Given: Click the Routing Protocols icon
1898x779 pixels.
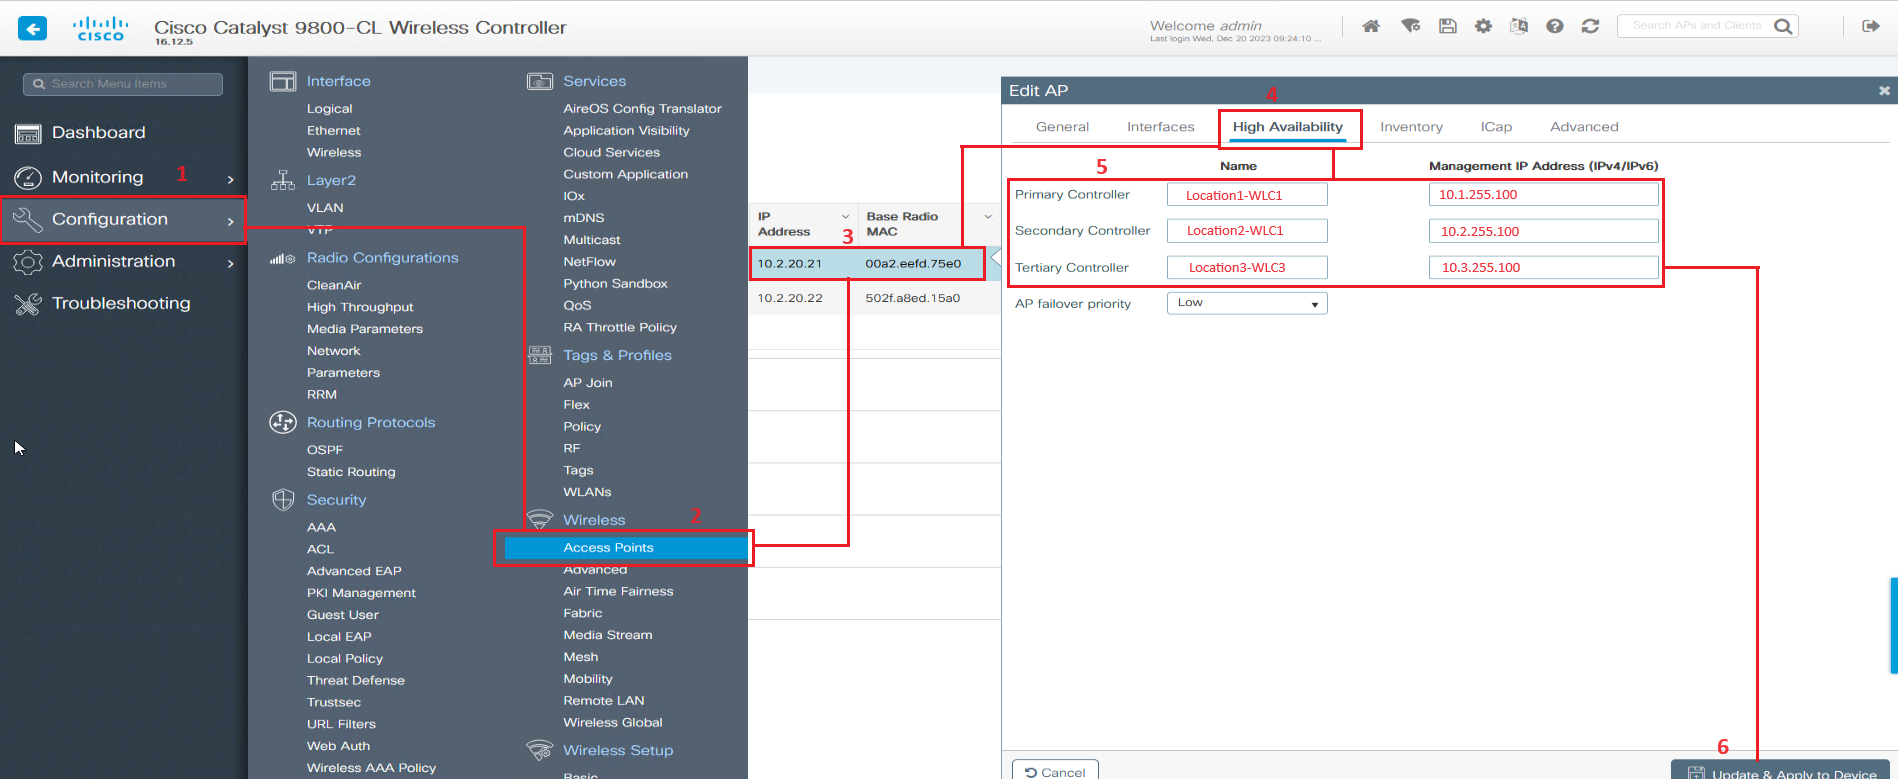Looking at the screenshot, I should pos(283,422).
